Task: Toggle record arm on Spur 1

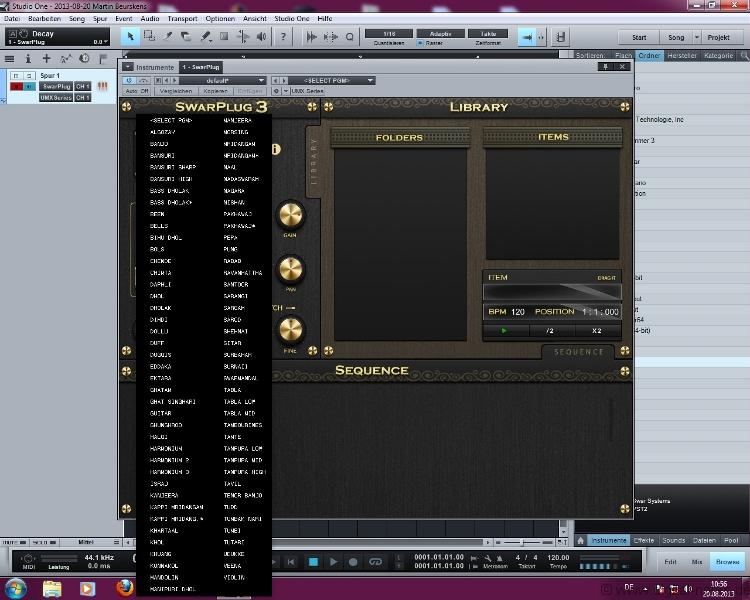Action: point(17,87)
